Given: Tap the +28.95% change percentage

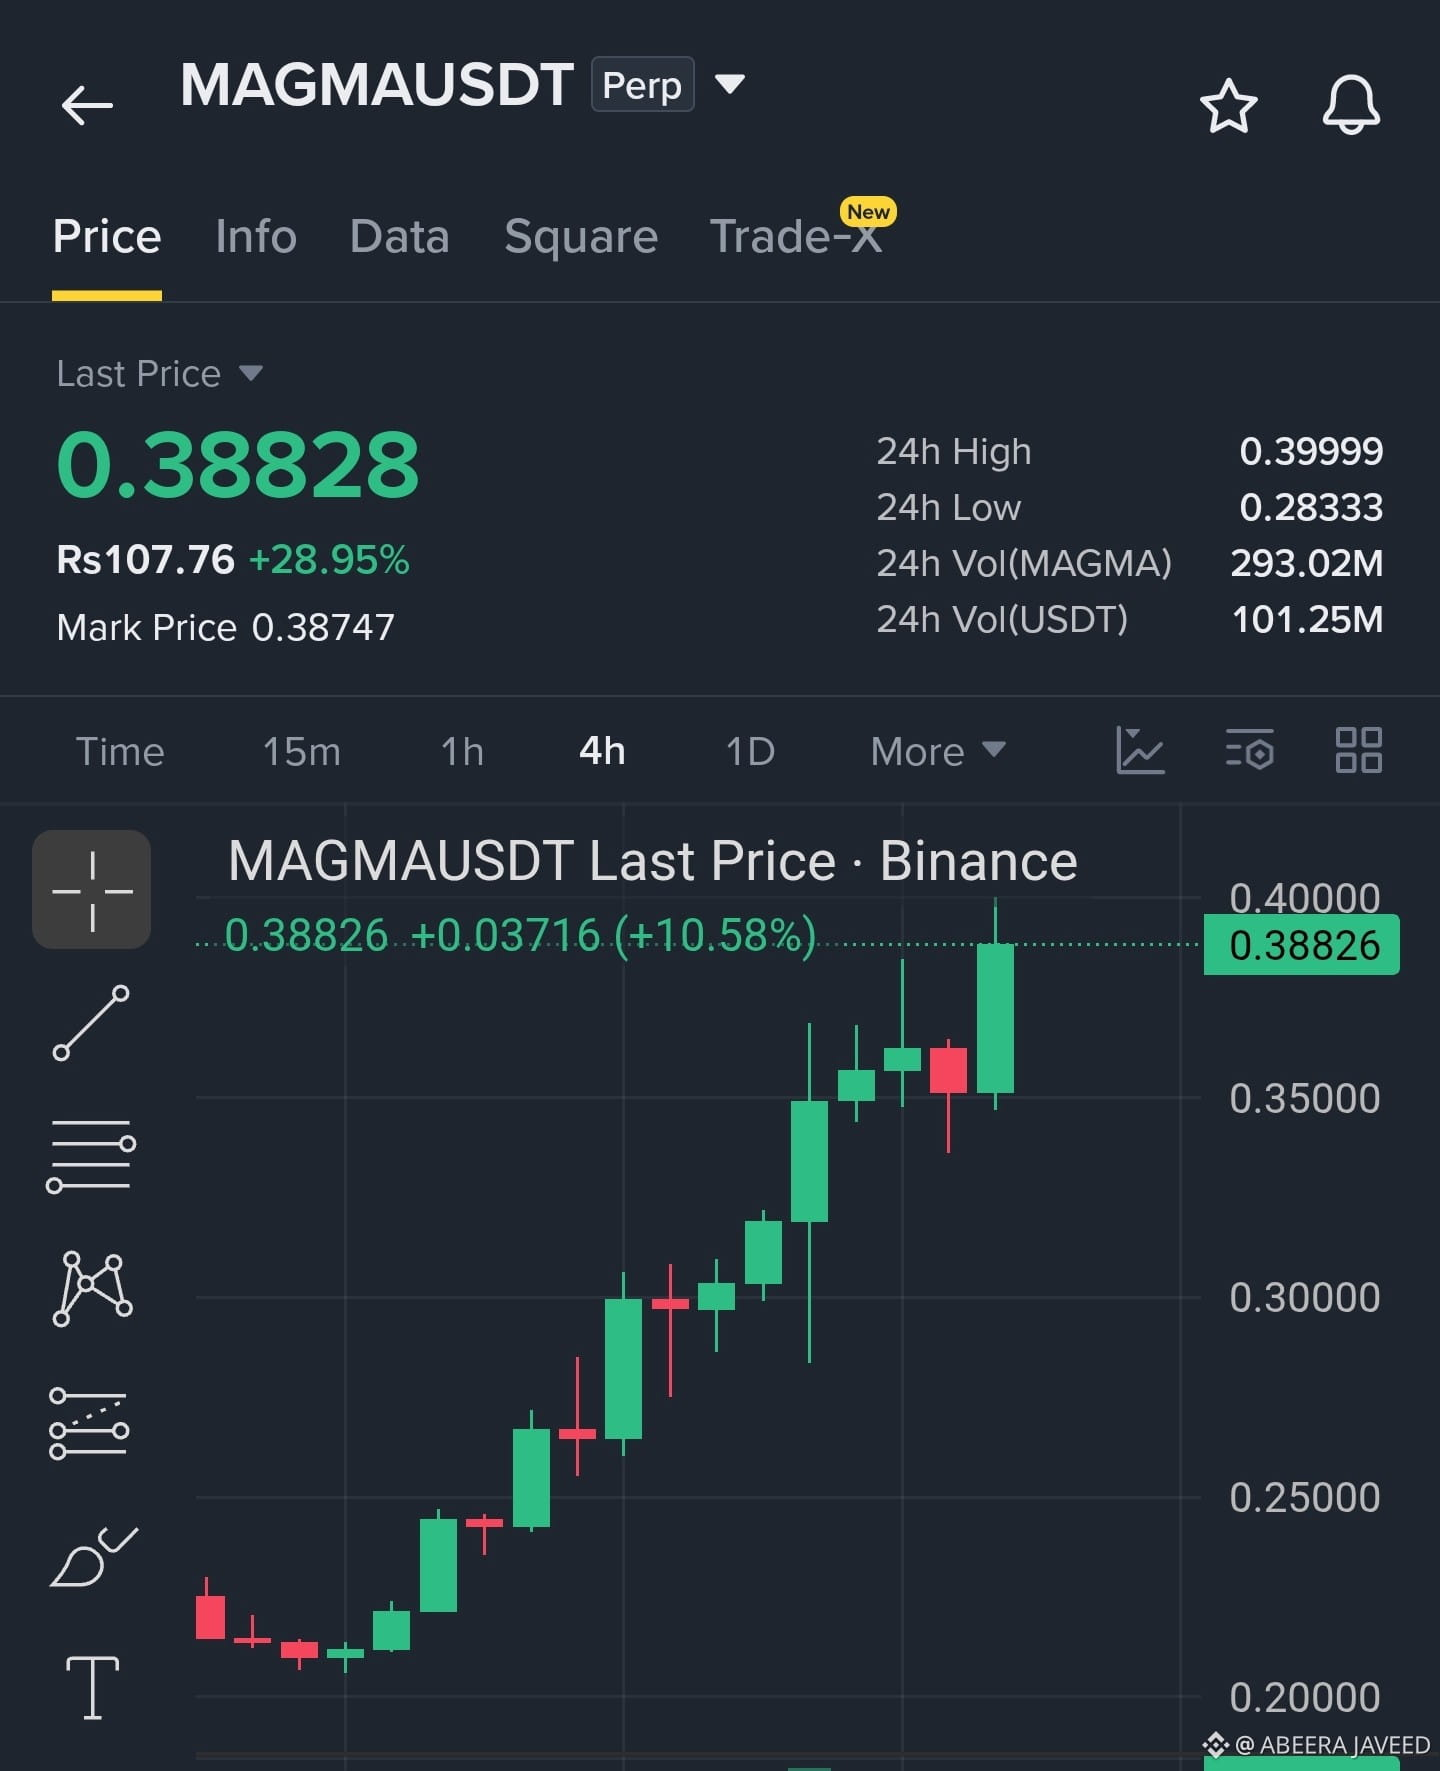Looking at the screenshot, I should (x=329, y=560).
